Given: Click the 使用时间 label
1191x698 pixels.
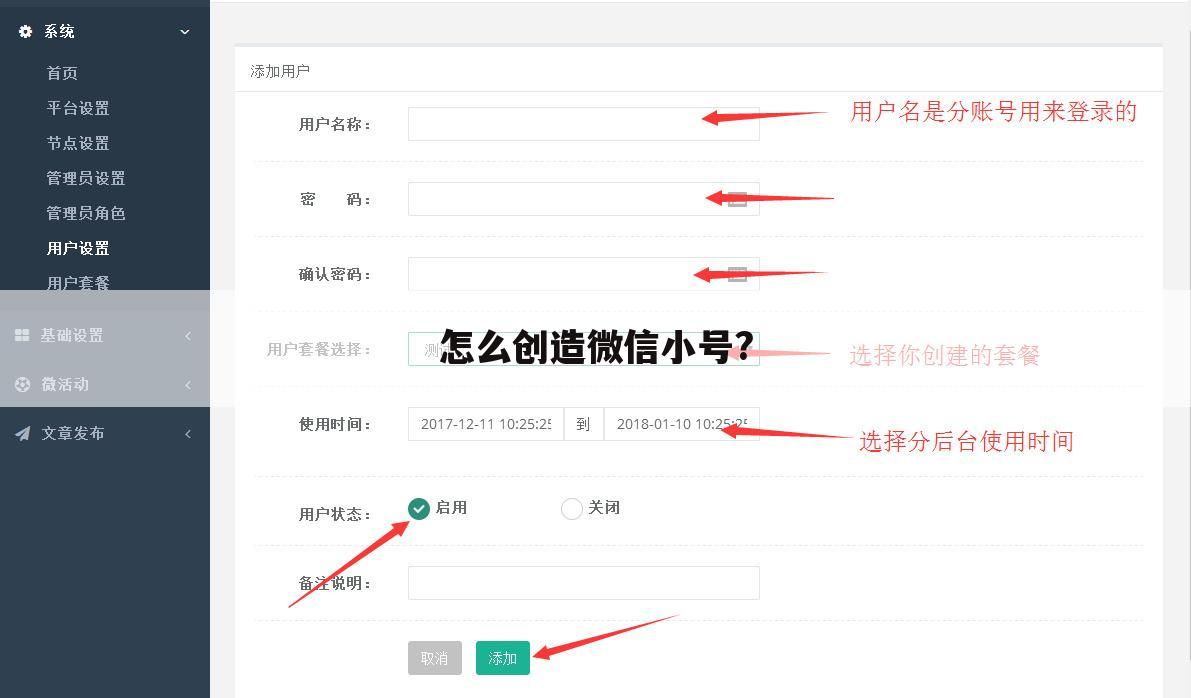Looking at the screenshot, I should point(335,425).
